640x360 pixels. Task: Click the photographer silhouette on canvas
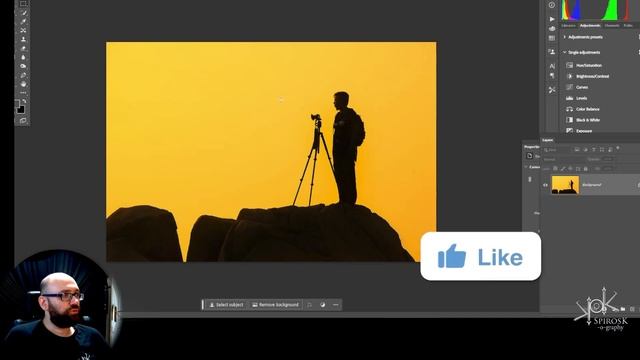pyautogui.click(x=346, y=149)
